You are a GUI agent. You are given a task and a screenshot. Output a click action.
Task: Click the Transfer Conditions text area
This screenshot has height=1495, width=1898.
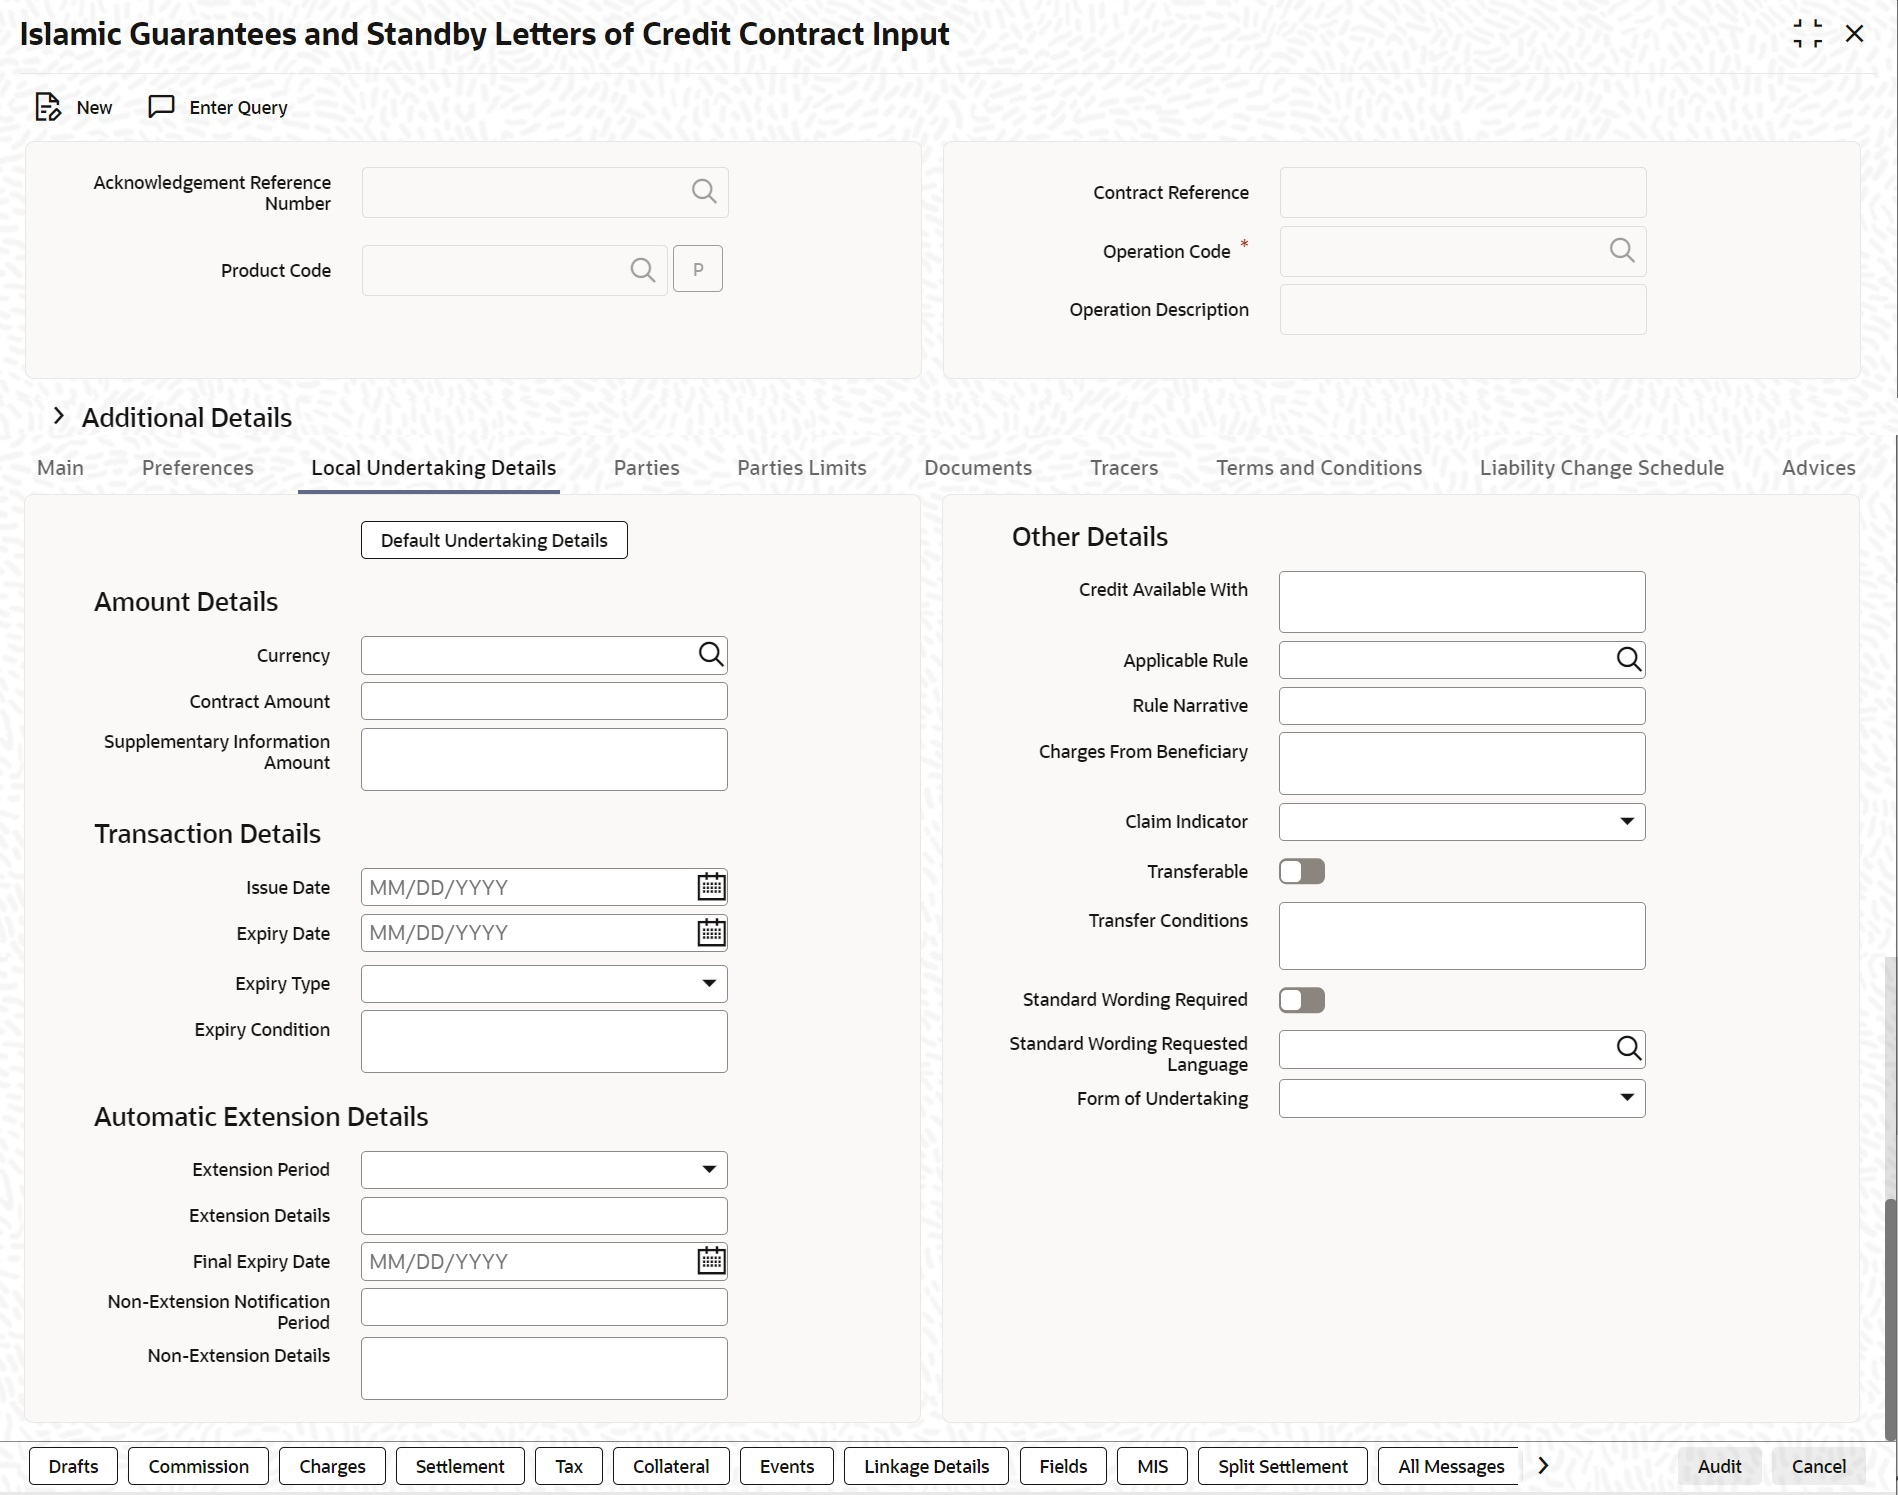[1462, 936]
